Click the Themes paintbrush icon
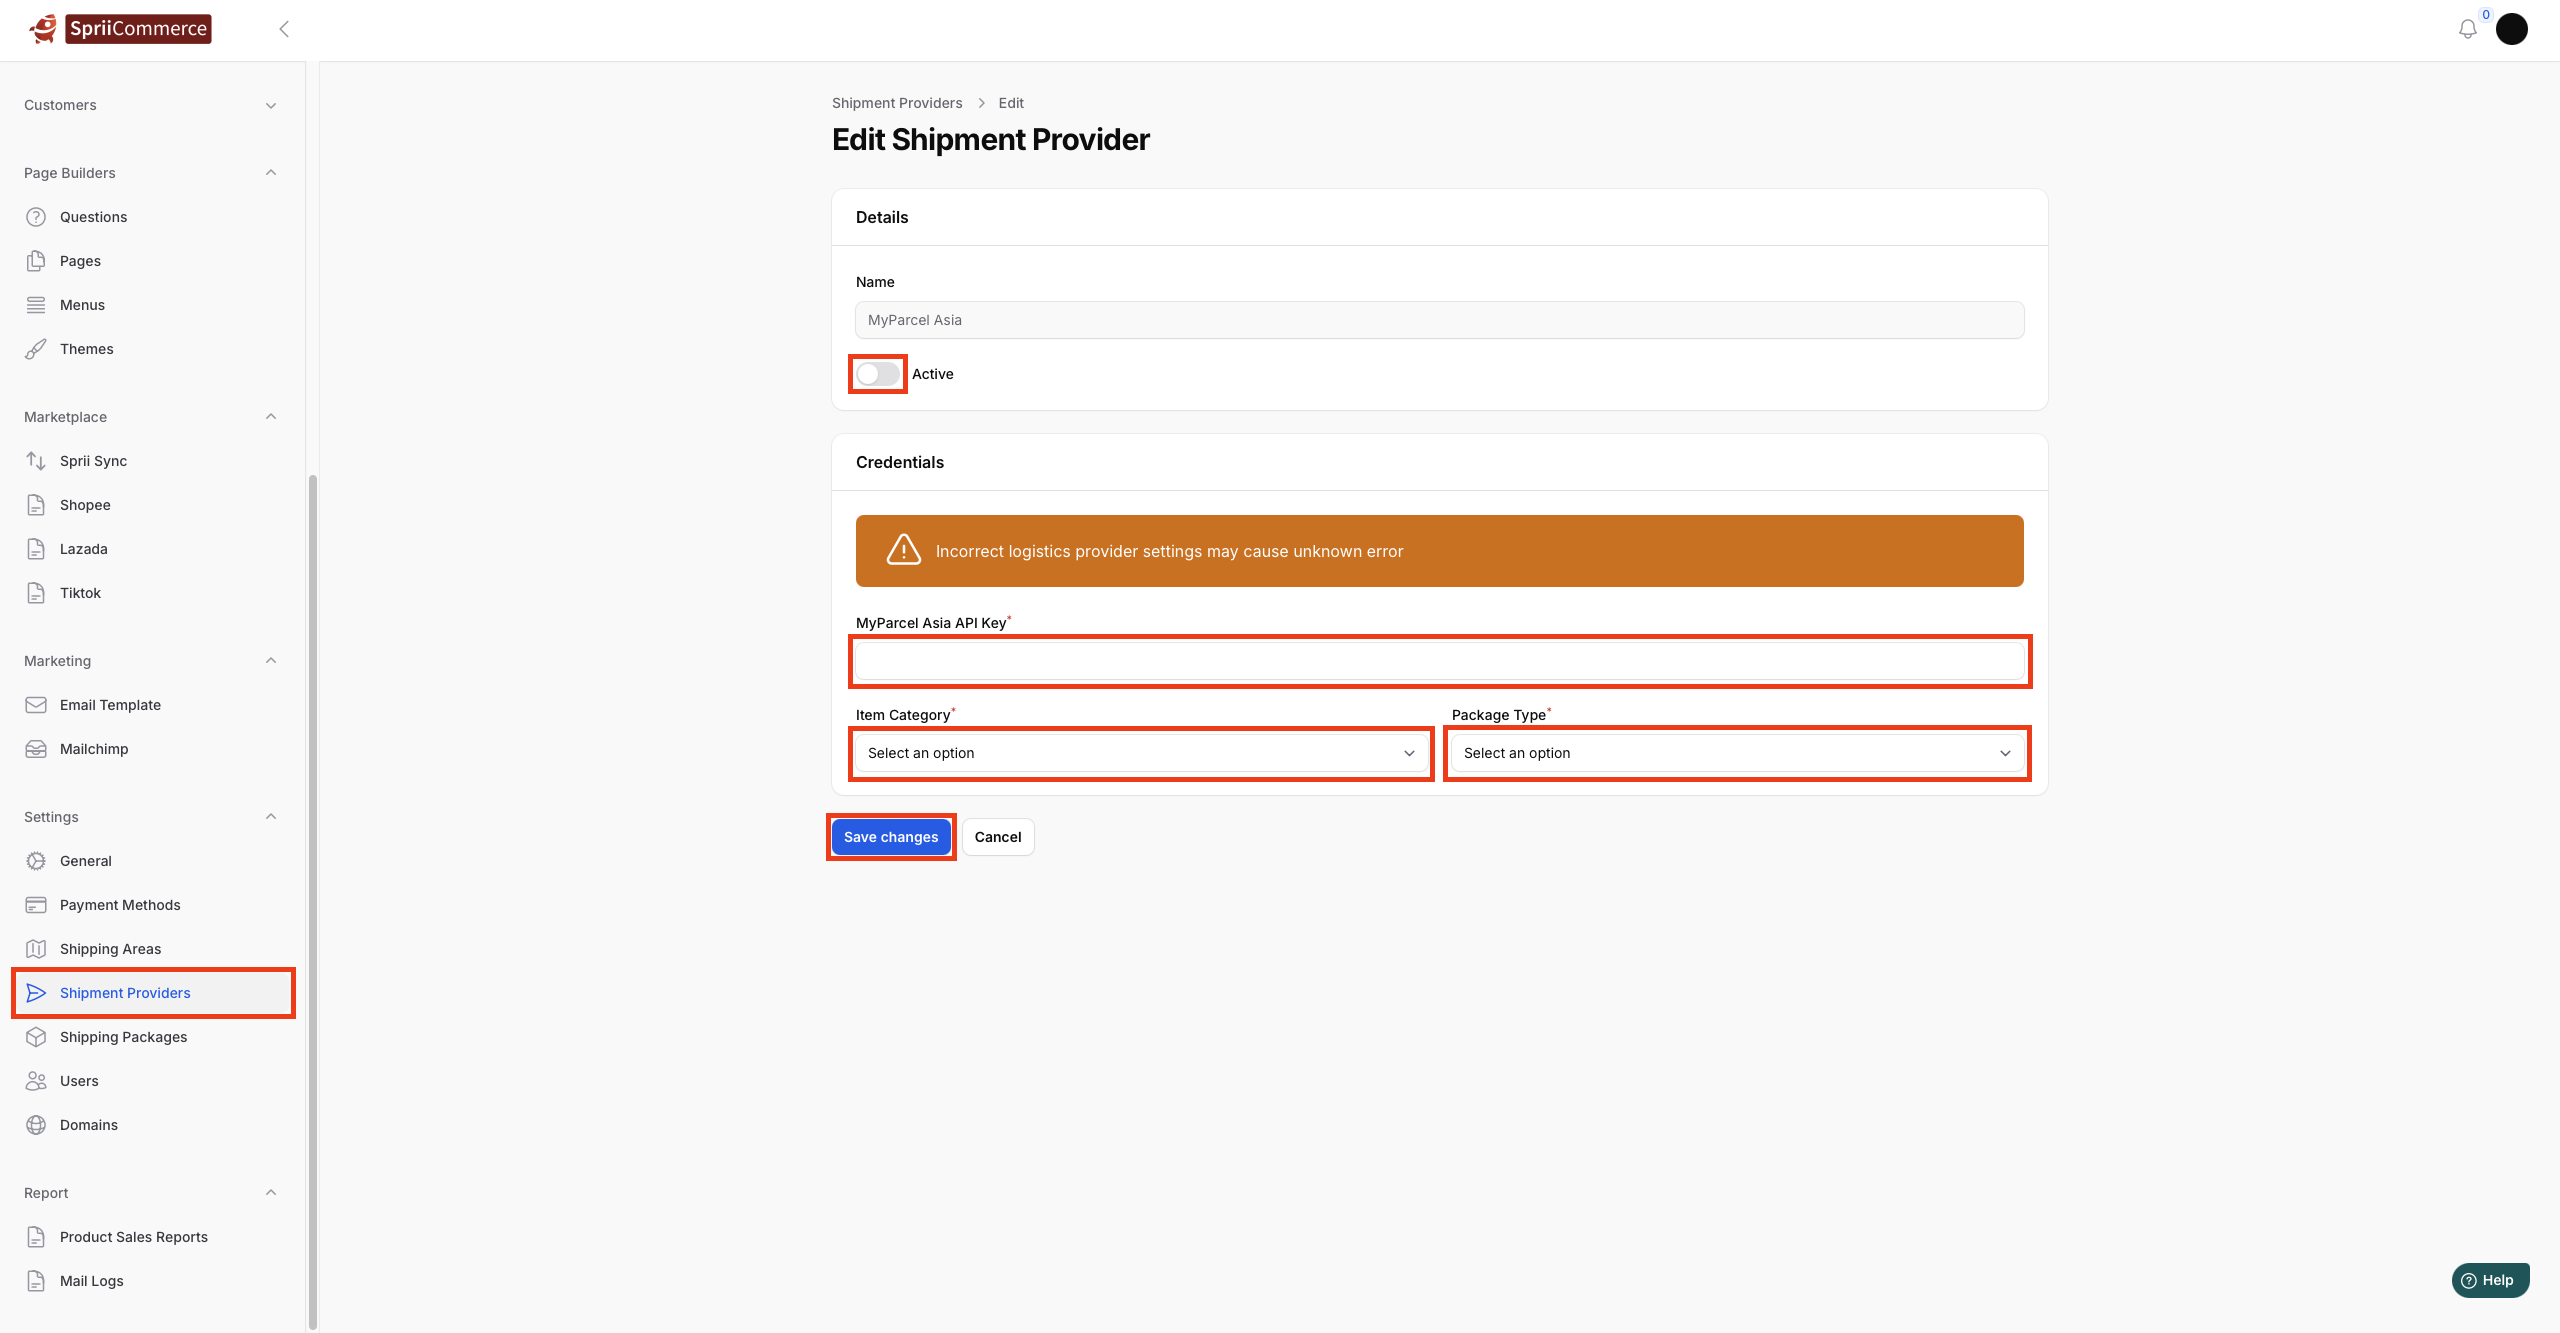2560x1333 pixels. [36, 349]
